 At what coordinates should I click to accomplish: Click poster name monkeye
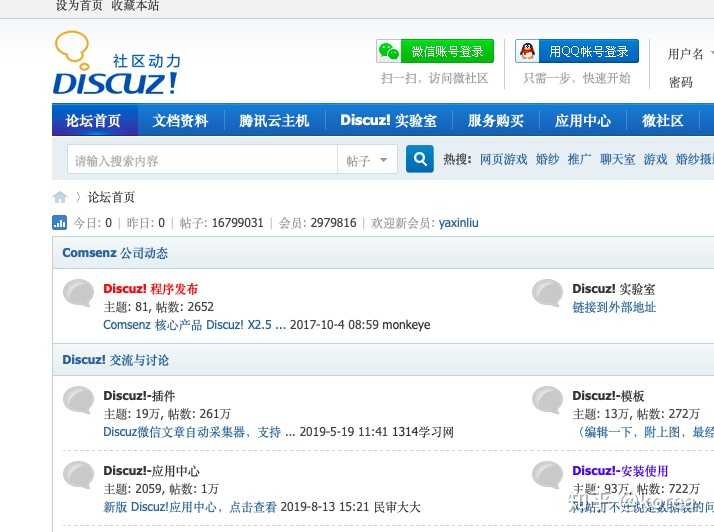[x=406, y=325]
